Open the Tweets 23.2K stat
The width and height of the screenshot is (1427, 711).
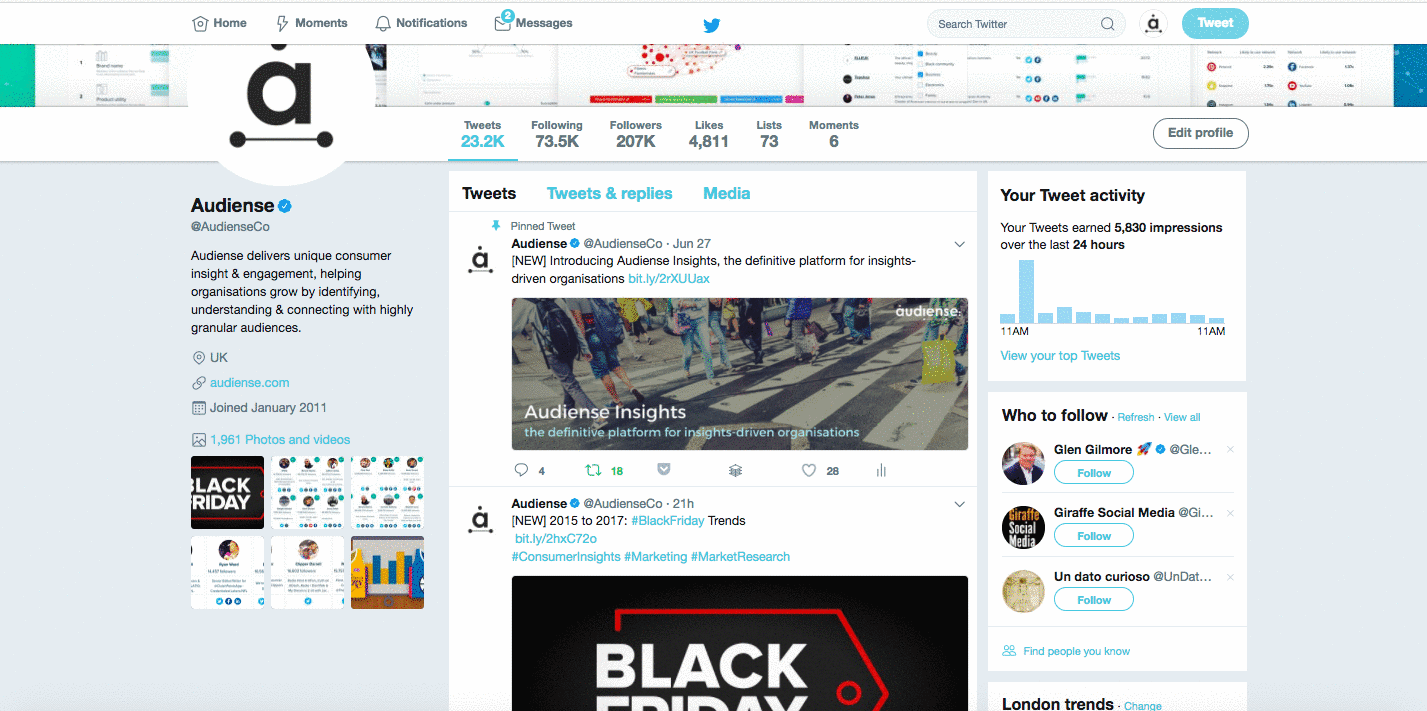483,134
